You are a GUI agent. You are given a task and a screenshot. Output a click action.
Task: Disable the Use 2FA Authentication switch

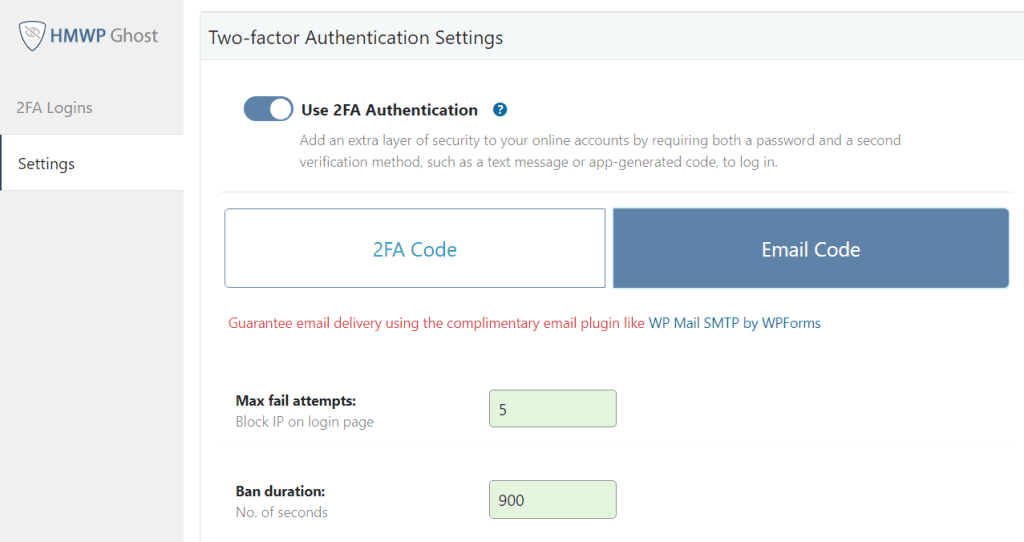coord(268,109)
